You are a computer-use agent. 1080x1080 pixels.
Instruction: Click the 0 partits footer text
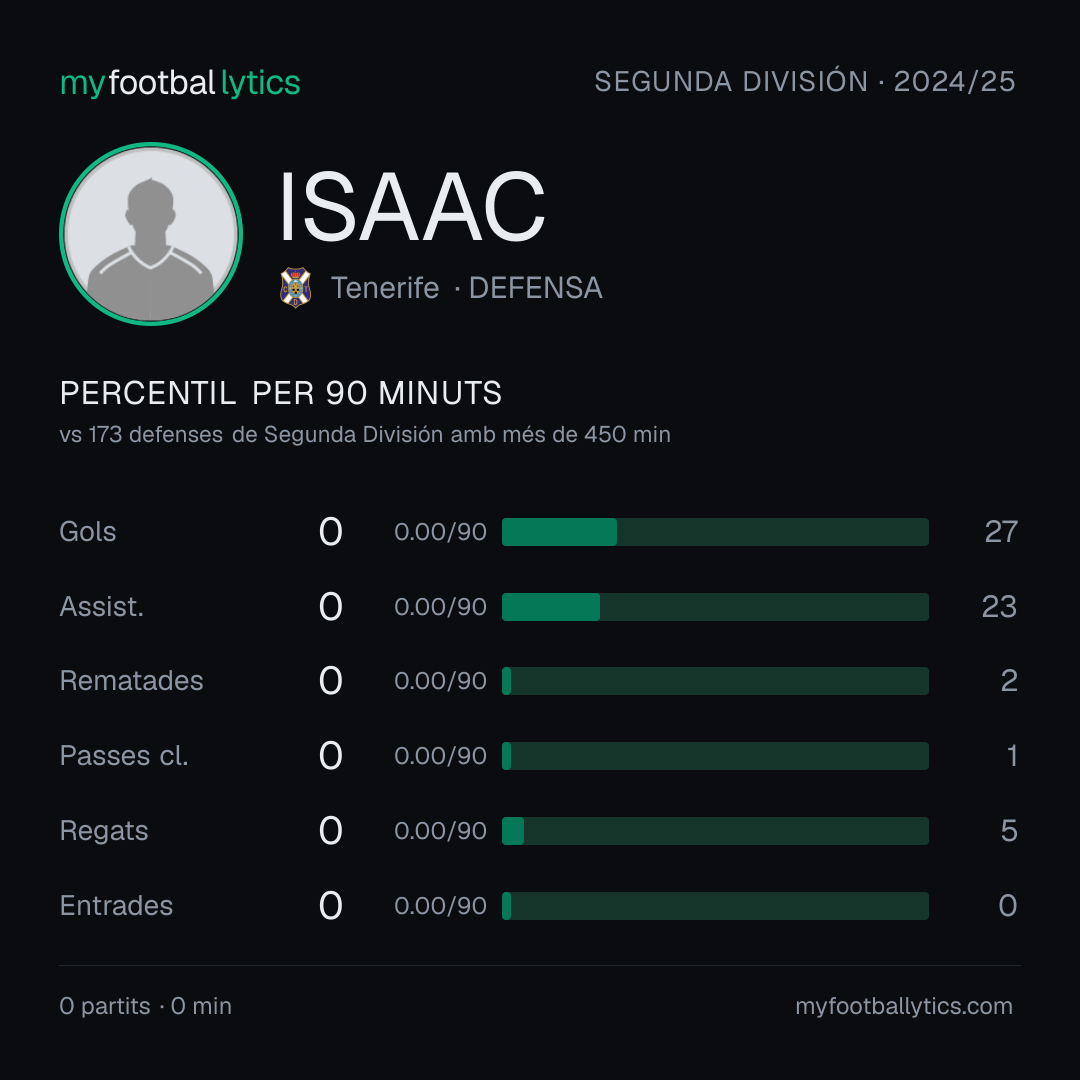click(x=105, y=1006)
